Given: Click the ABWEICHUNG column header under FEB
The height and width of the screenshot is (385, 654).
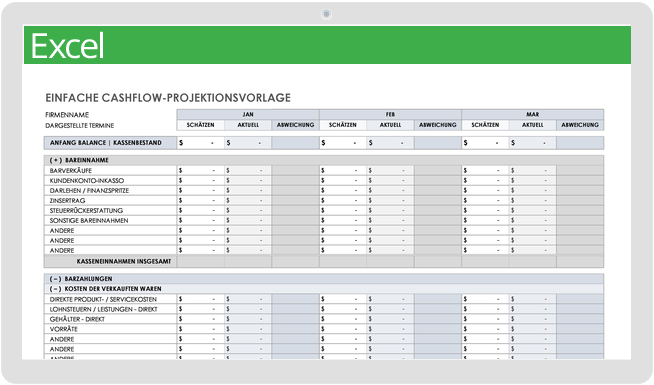Looking at the screenshot, I should (438, 125).
